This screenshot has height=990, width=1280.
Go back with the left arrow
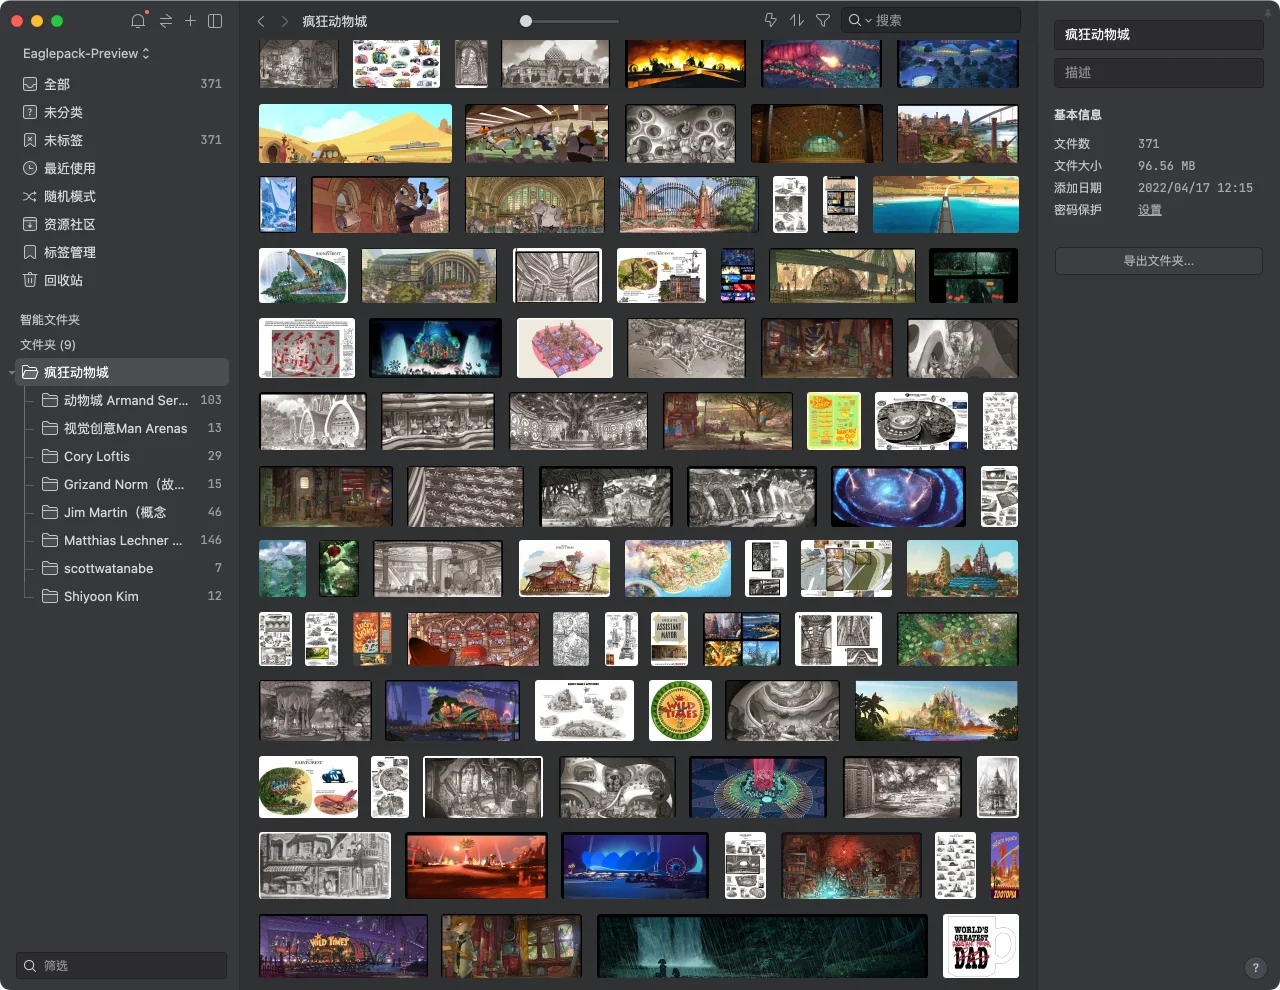tap(261, 21)
